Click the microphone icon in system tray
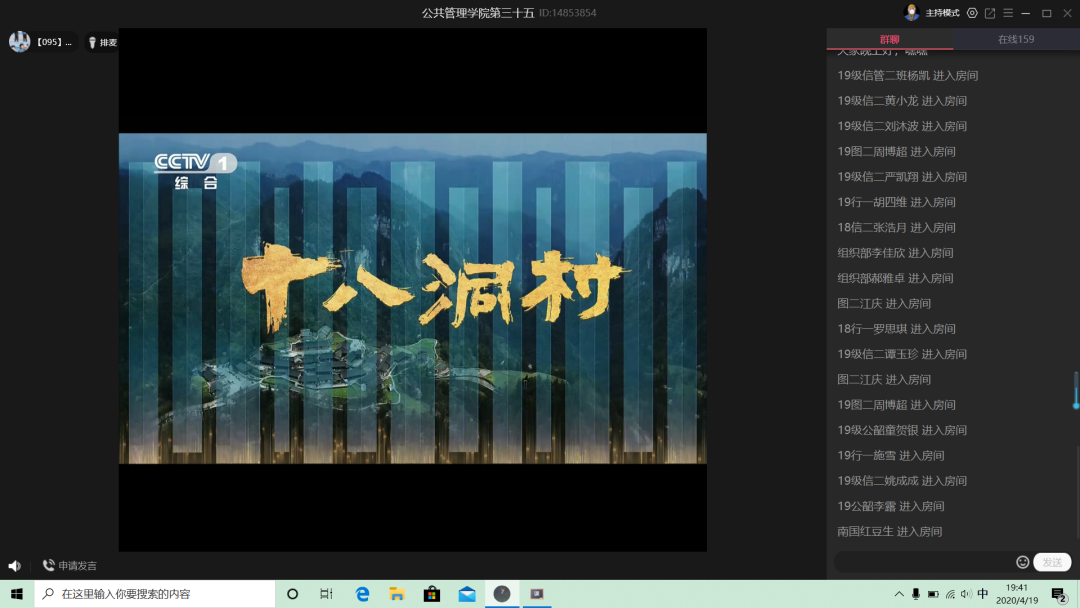This screenshot has height=608, width=1080. click(915, 594)
